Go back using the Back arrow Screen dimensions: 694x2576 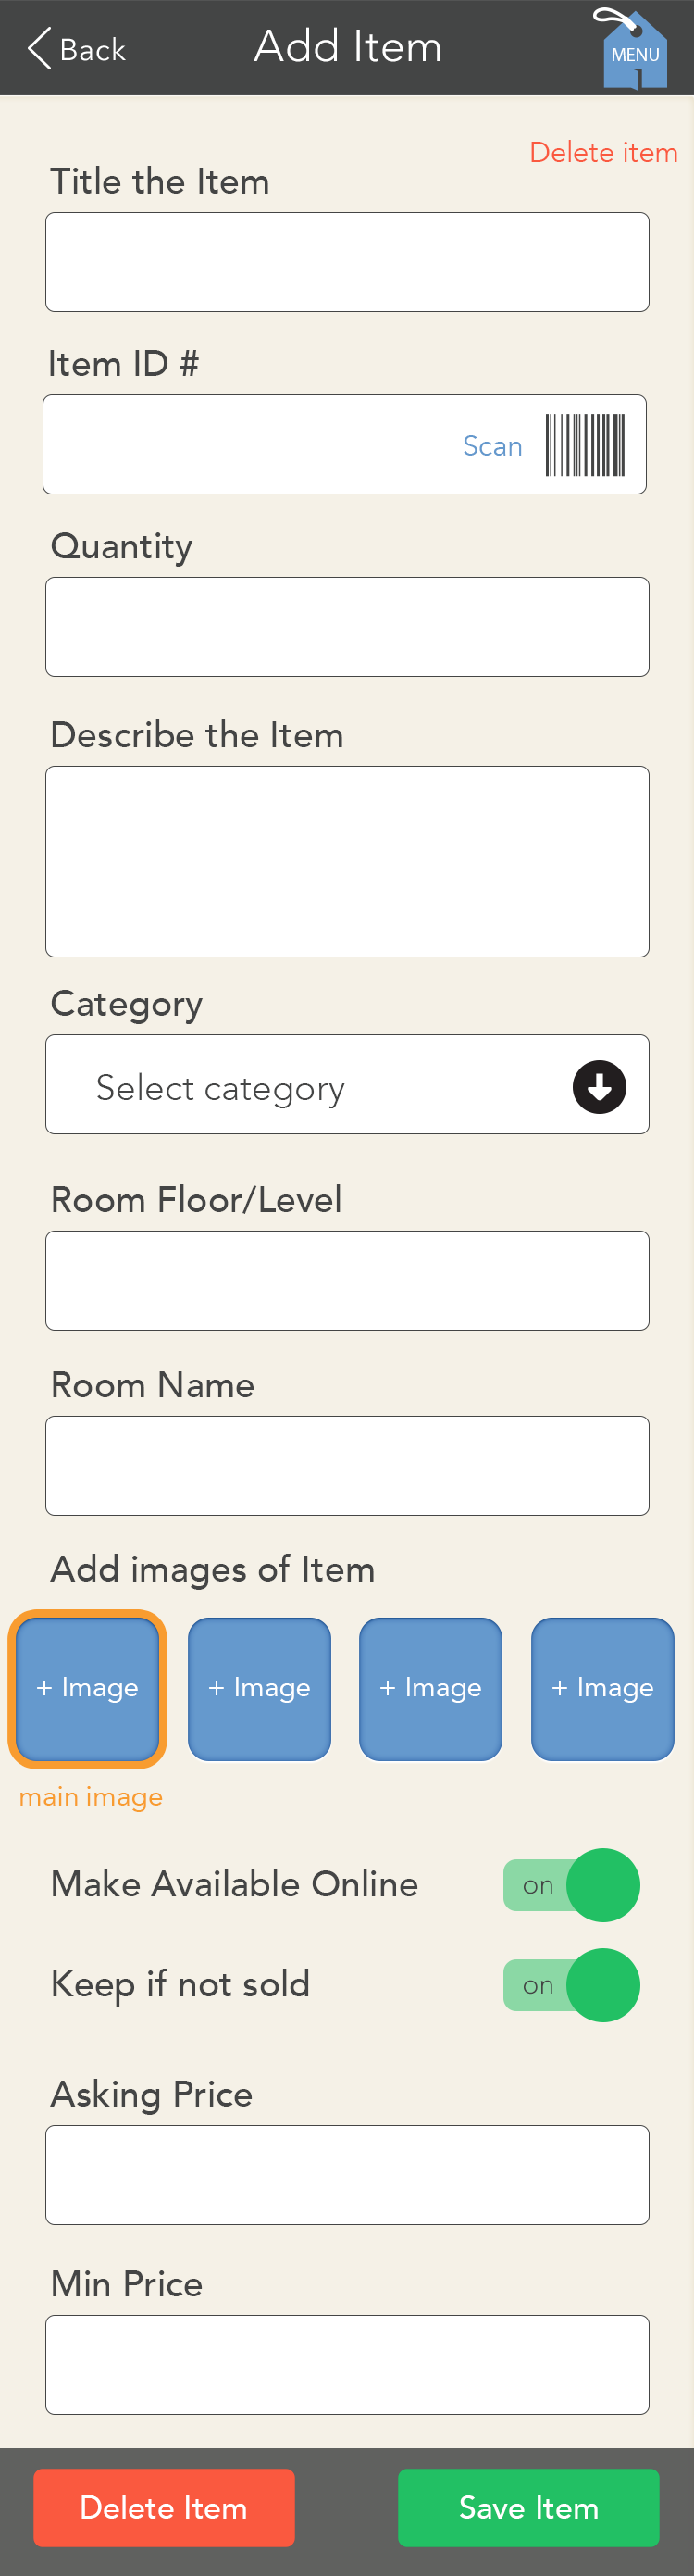pos(76,48)
